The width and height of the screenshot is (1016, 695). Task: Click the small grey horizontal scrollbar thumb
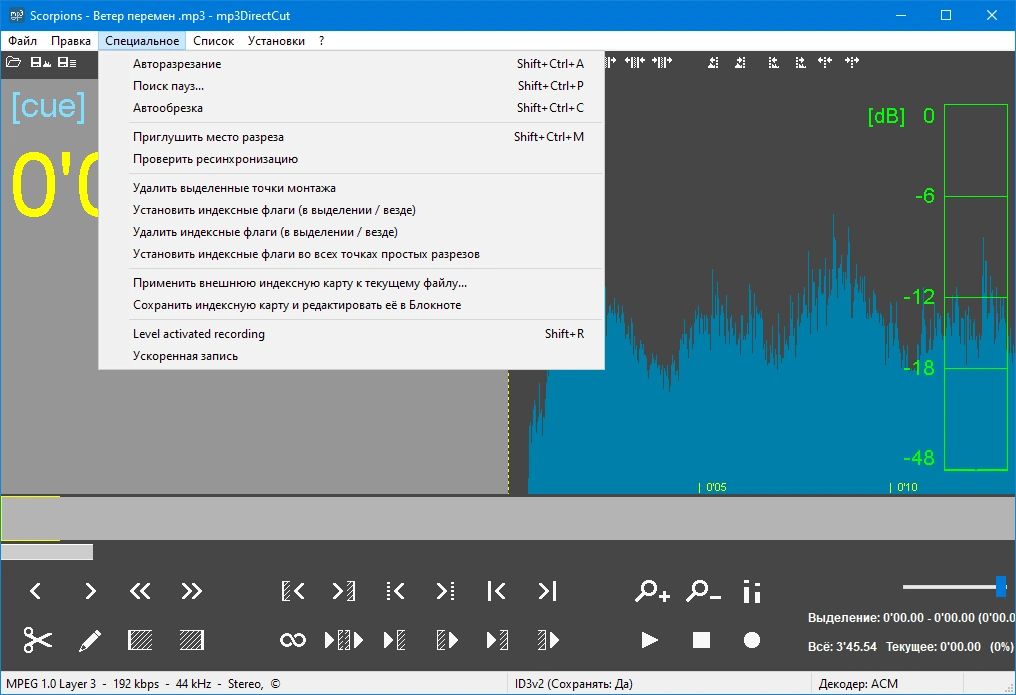47,552
